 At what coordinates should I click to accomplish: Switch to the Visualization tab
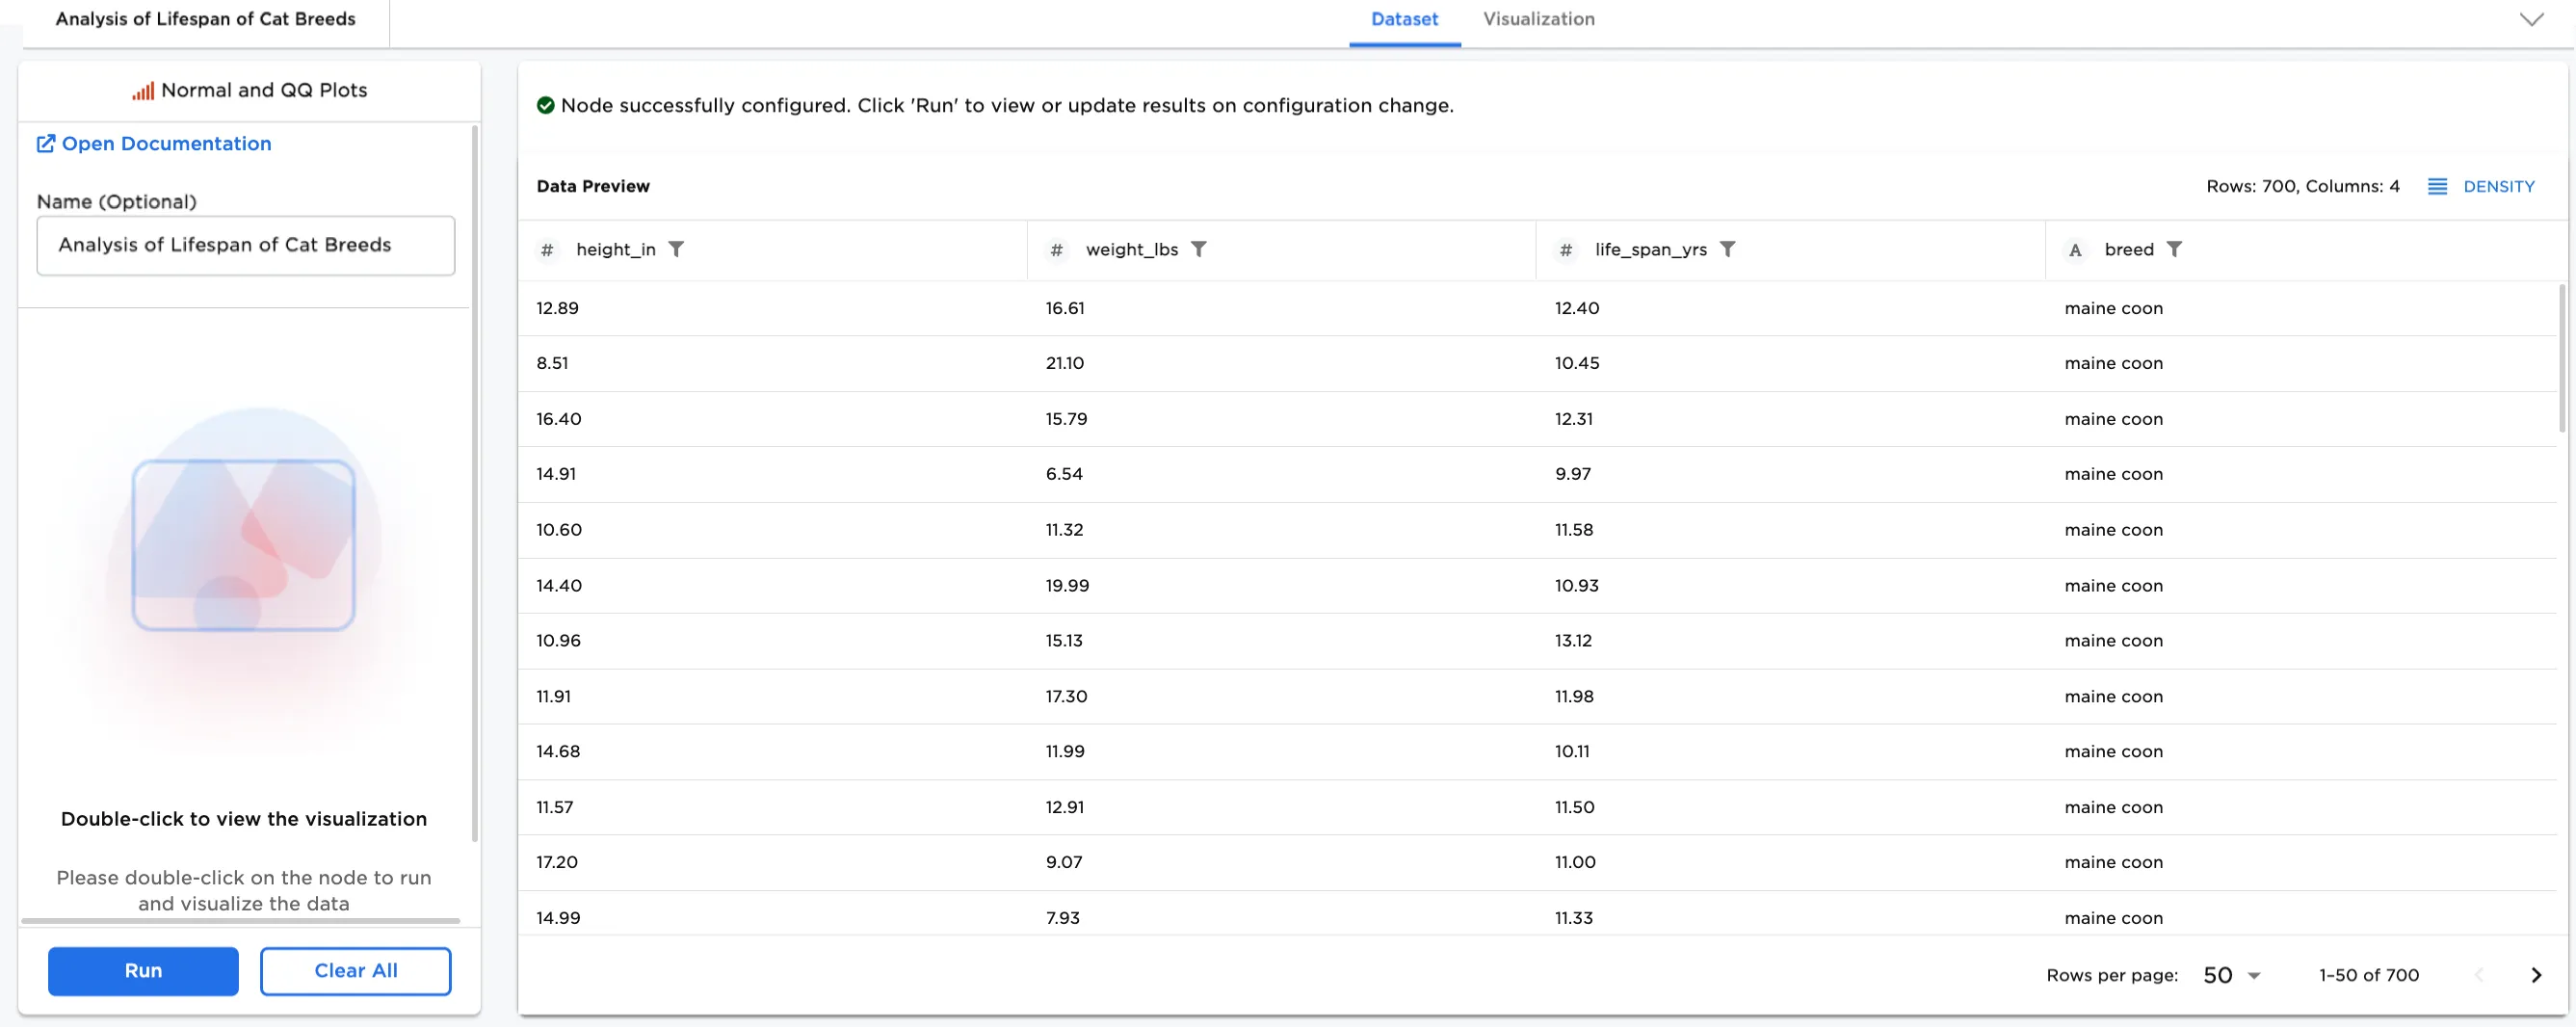[1538, 19]
